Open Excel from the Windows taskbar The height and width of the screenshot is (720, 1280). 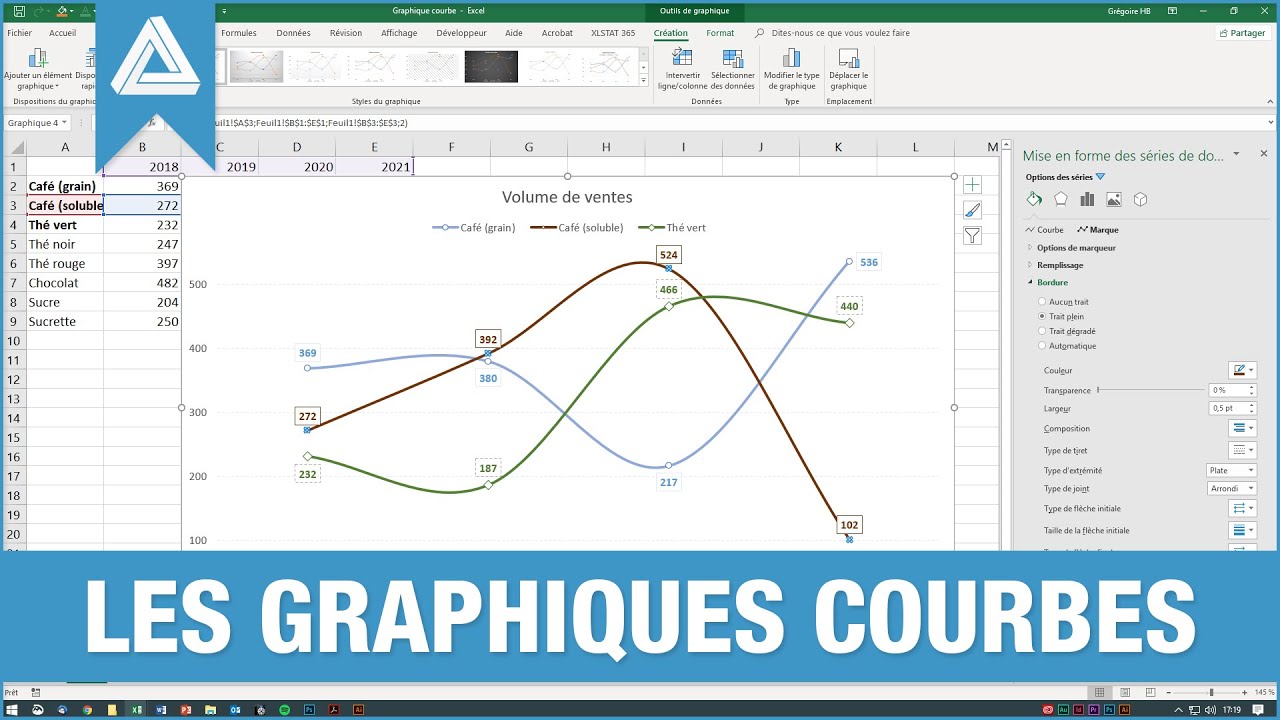[136, 709]
